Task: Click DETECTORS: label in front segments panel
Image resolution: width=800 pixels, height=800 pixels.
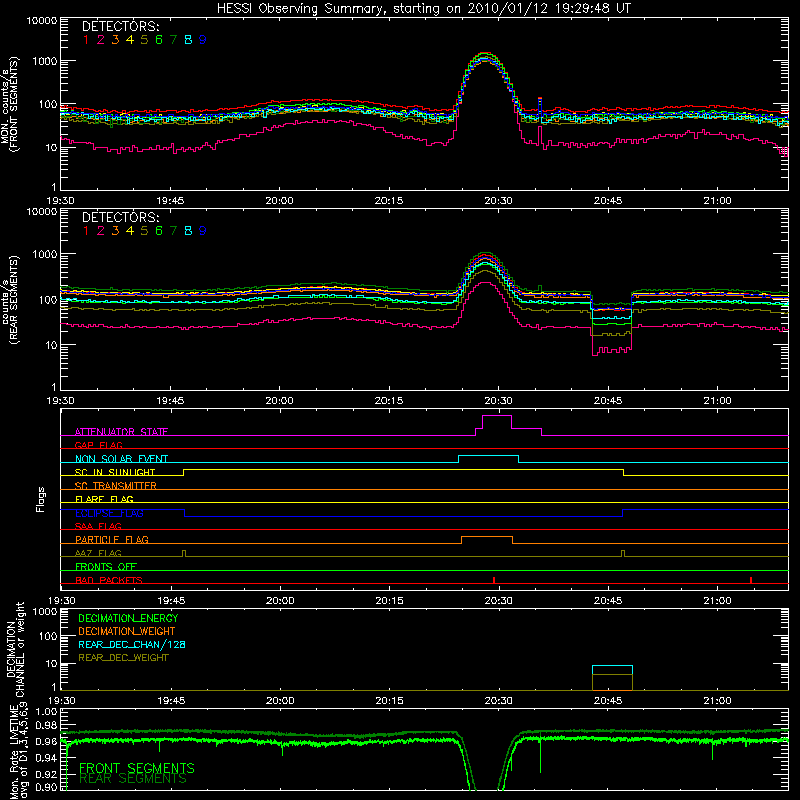Action: [x=121, y=26]
